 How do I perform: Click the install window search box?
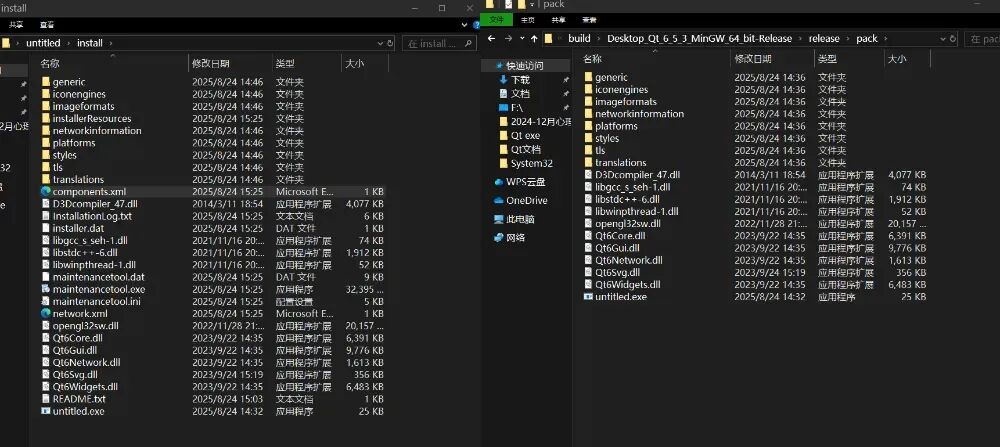(x=439, y=43)
